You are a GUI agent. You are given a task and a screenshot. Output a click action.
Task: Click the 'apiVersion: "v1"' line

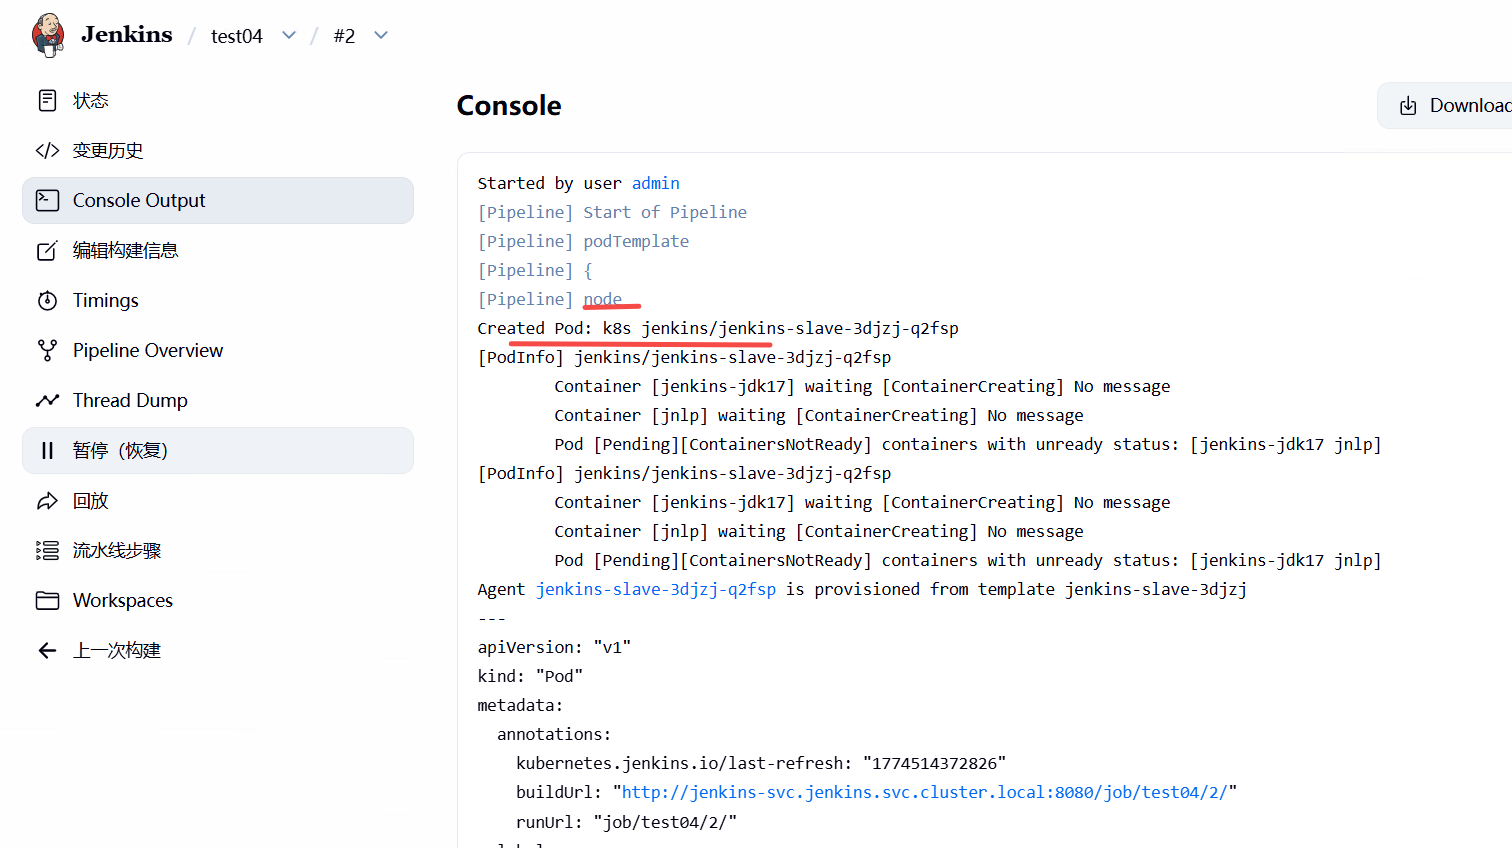554,647
